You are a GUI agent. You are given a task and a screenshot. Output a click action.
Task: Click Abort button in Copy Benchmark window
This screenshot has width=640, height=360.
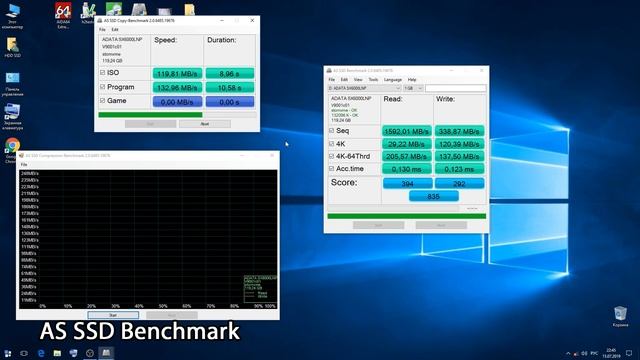tap(204, 124)
